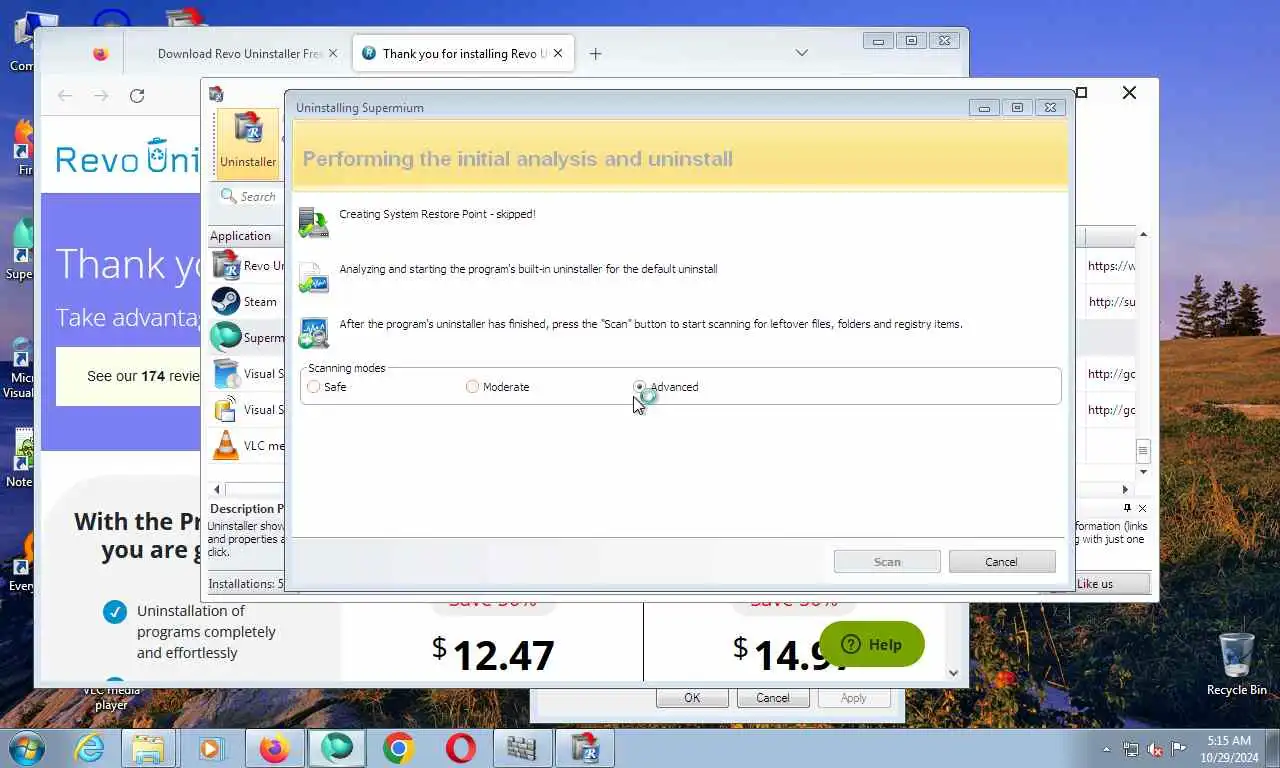Open the taskbar clock and date
1280x768 pixels.
point(1229,748)
